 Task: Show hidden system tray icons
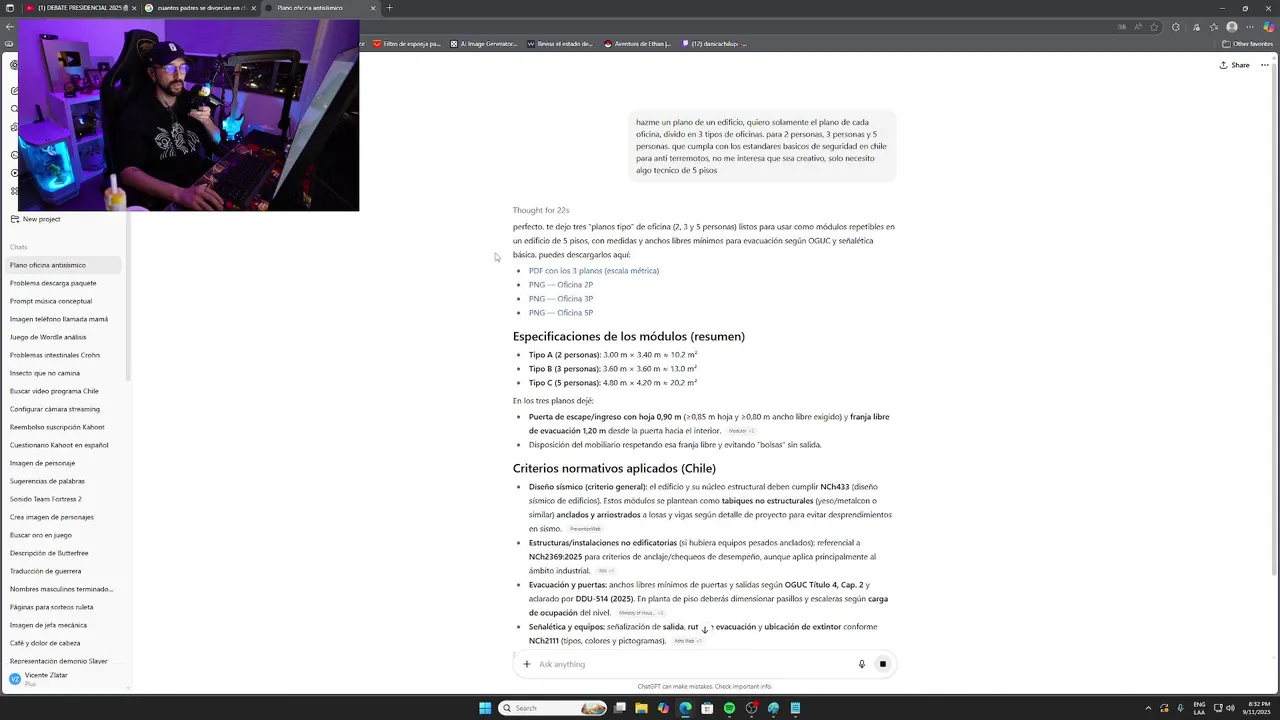(x=1149, y=708)
